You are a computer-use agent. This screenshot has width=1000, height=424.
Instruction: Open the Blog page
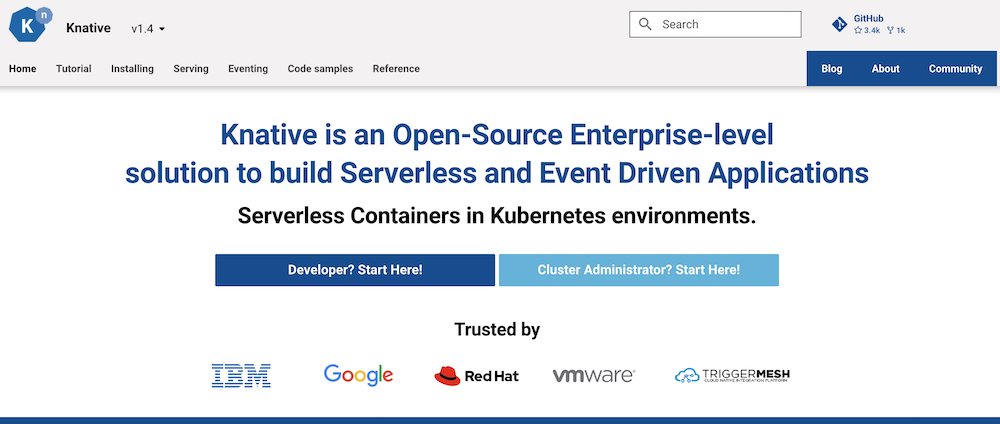point(832,69)
